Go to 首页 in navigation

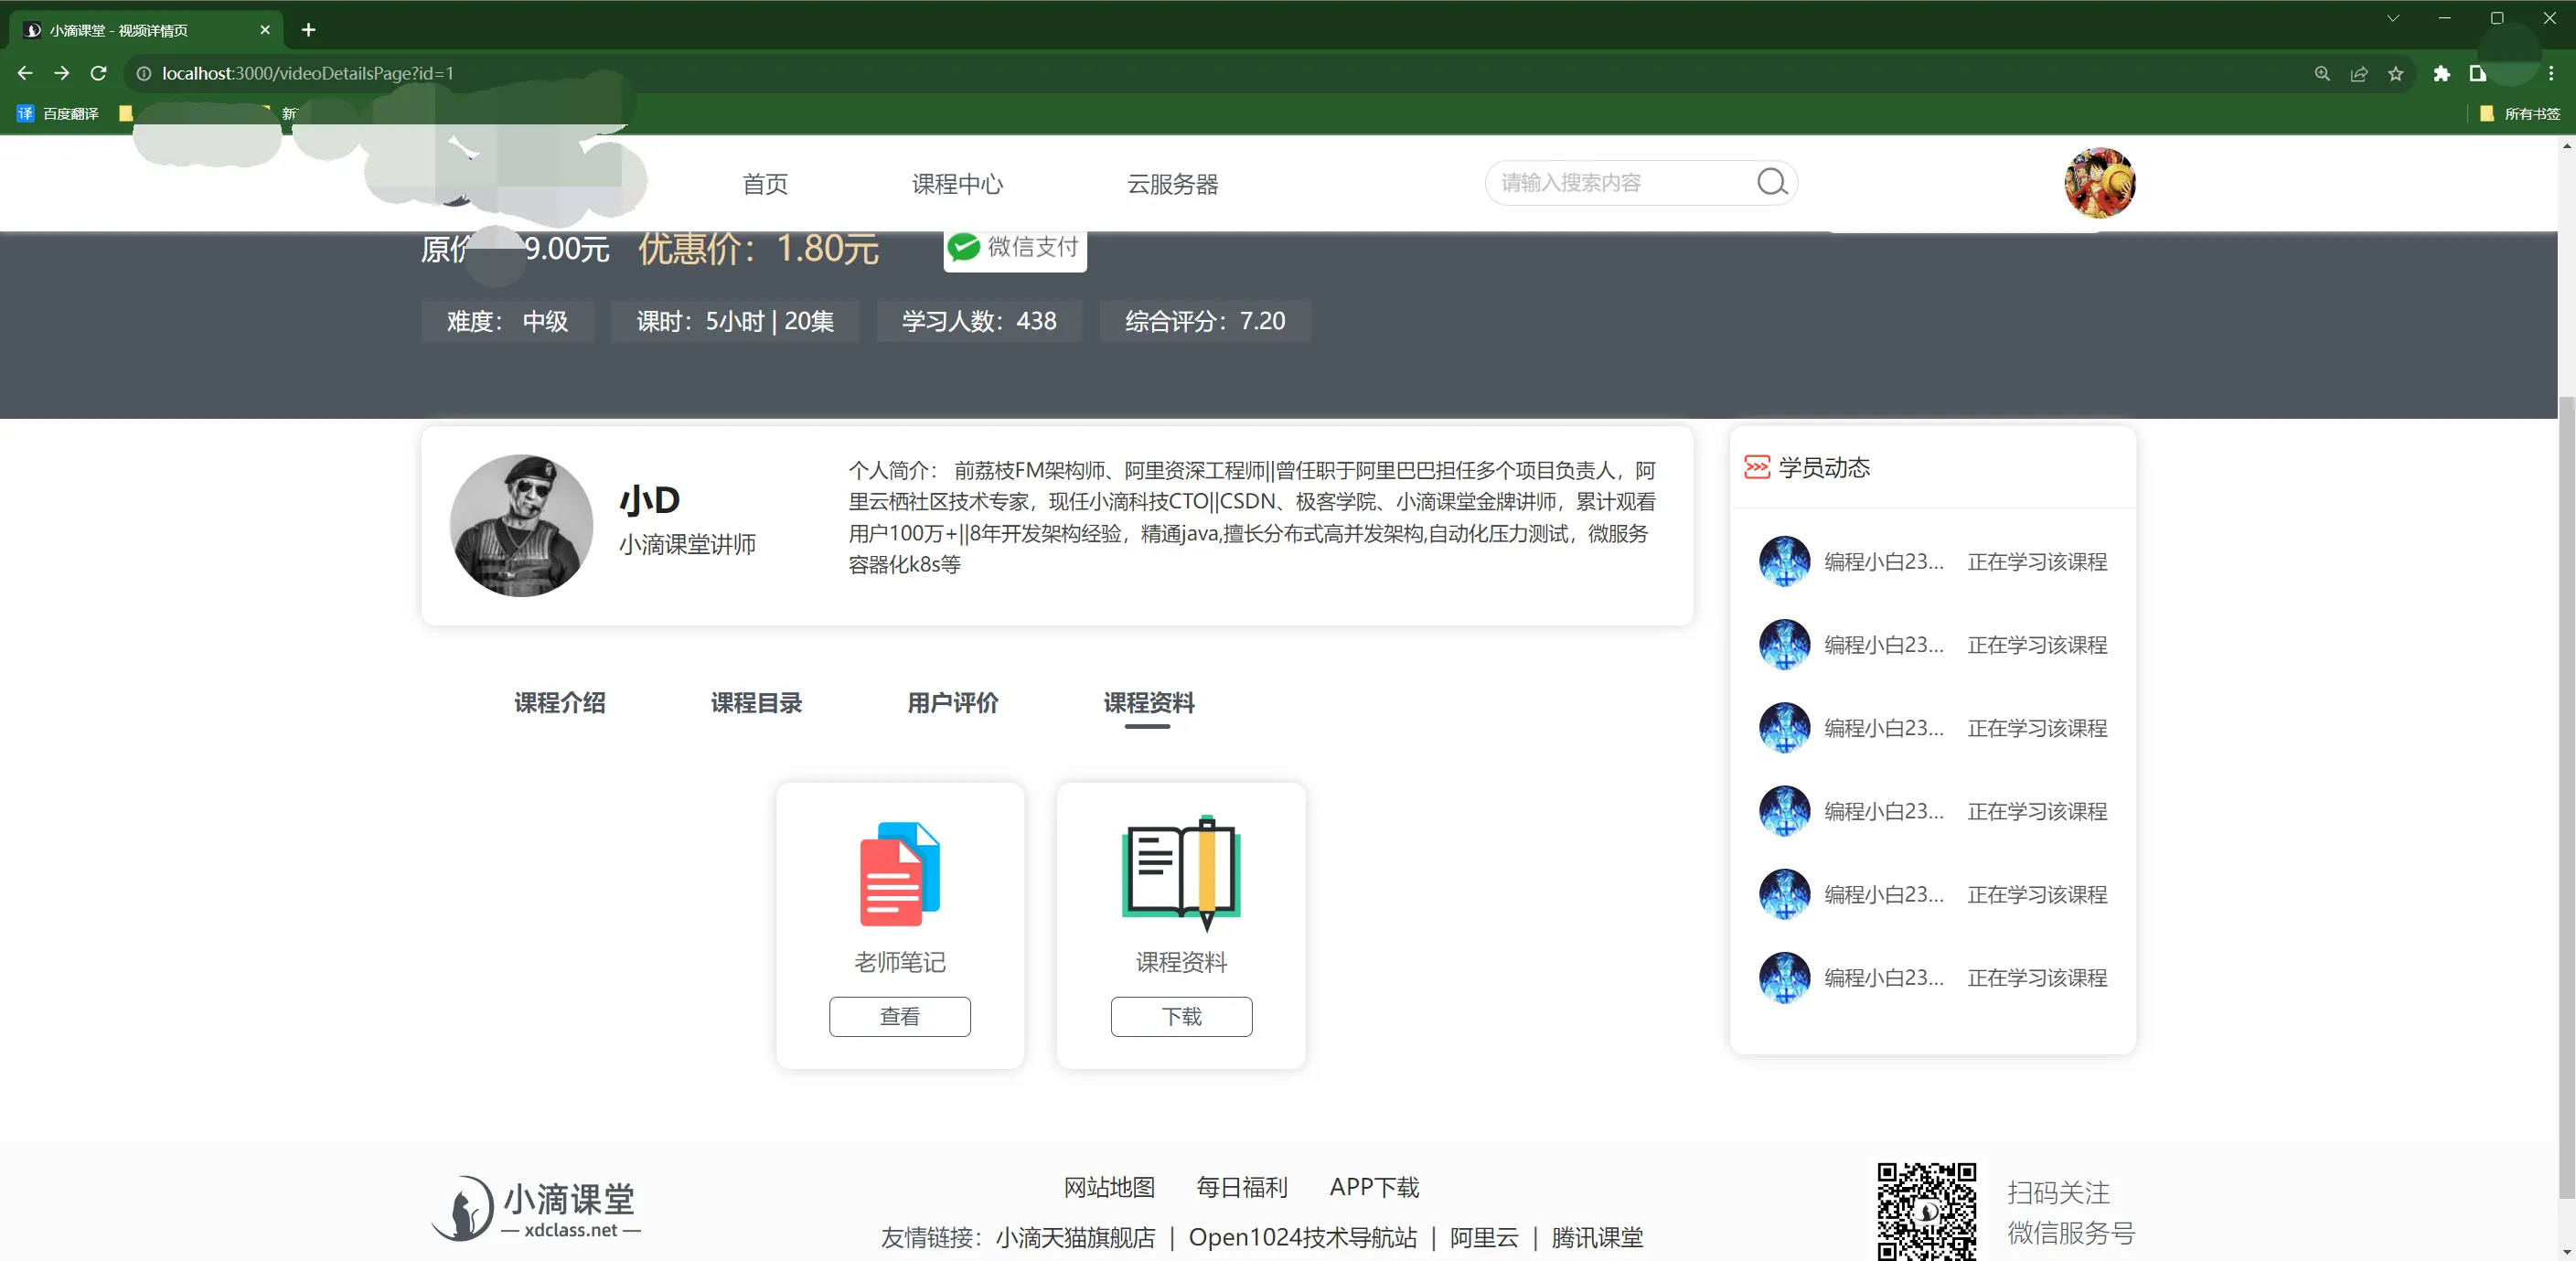click(x=765, y=184)
